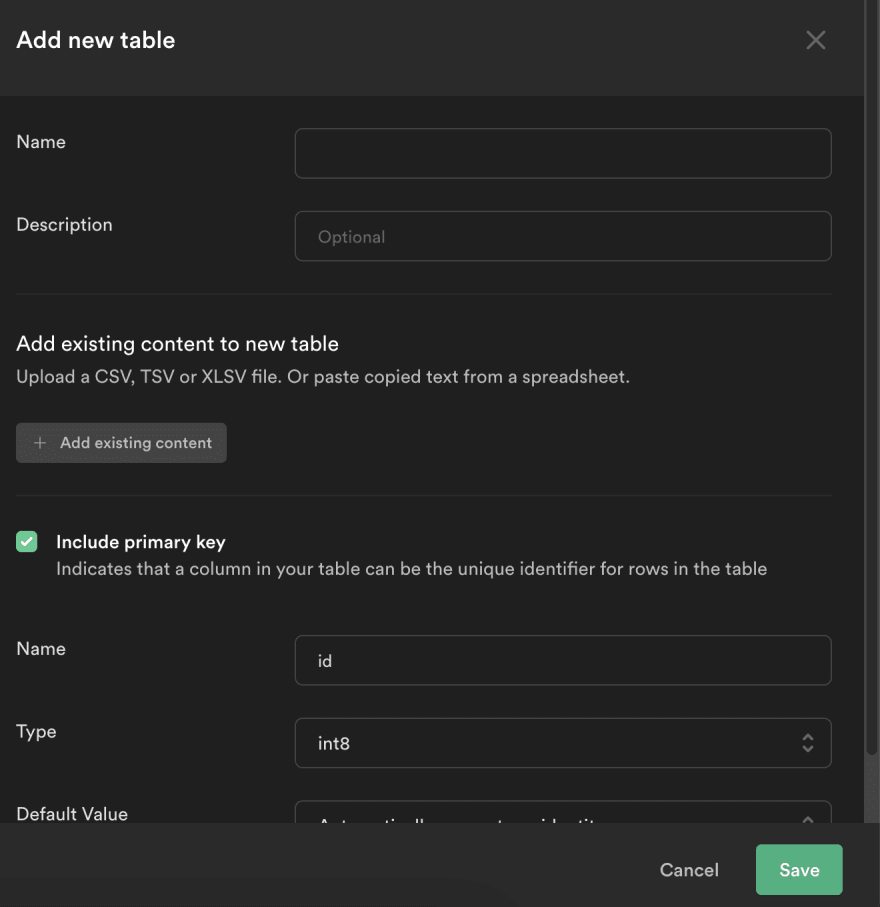Click the Add existing content to new table heading

(x=177, y=344)
